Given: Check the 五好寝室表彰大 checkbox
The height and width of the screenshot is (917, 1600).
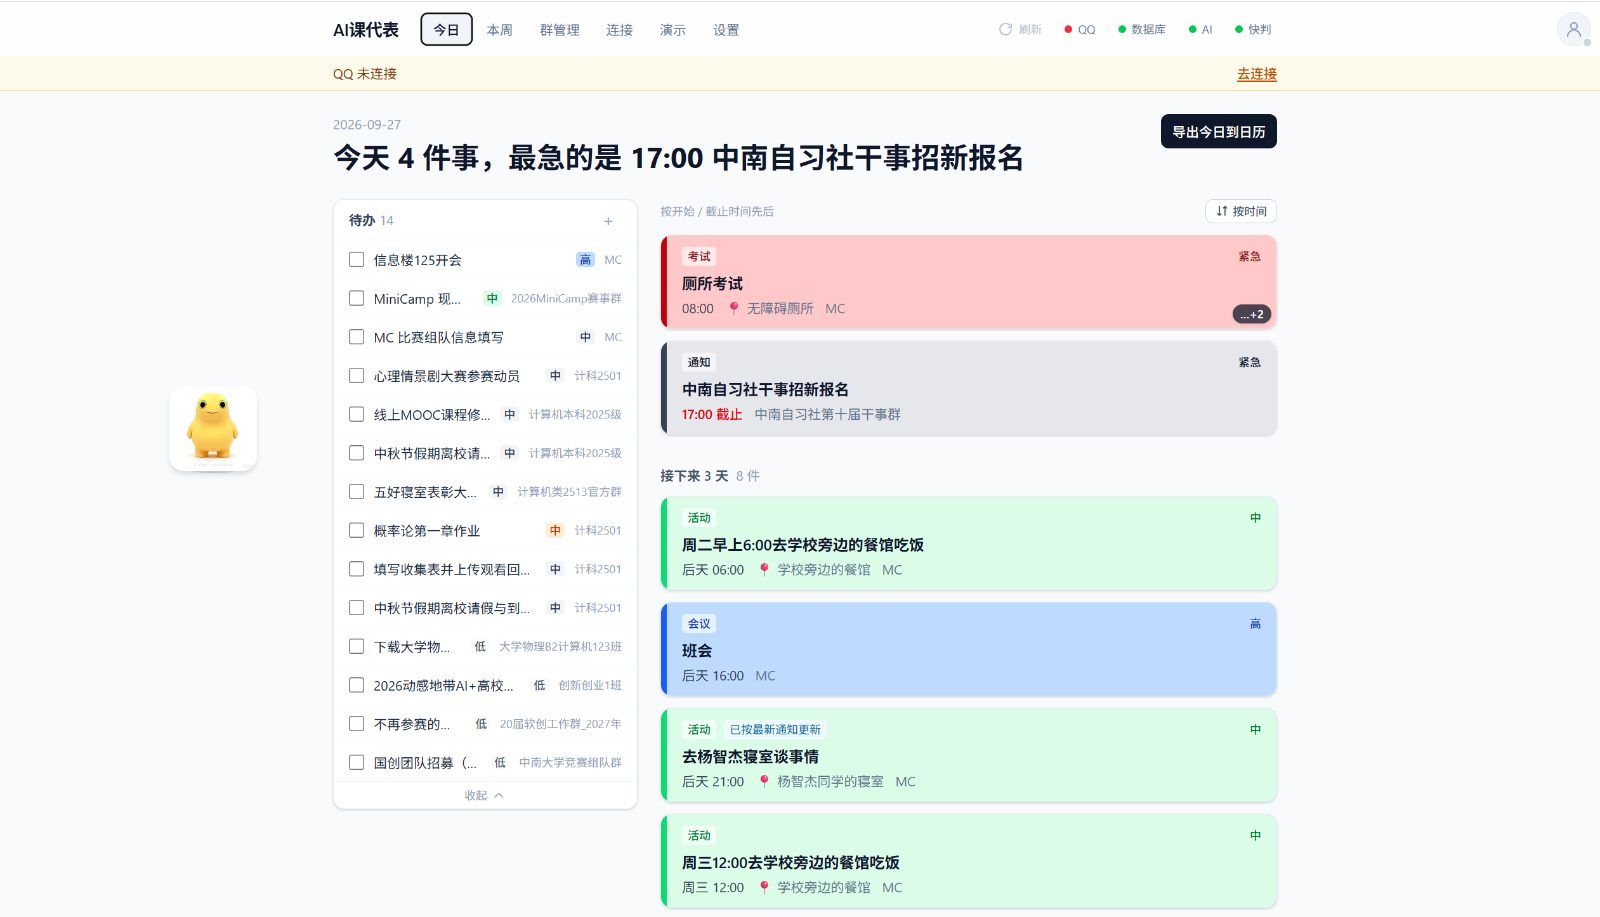Looking at the screenshot, I should (x=356, y=492).
